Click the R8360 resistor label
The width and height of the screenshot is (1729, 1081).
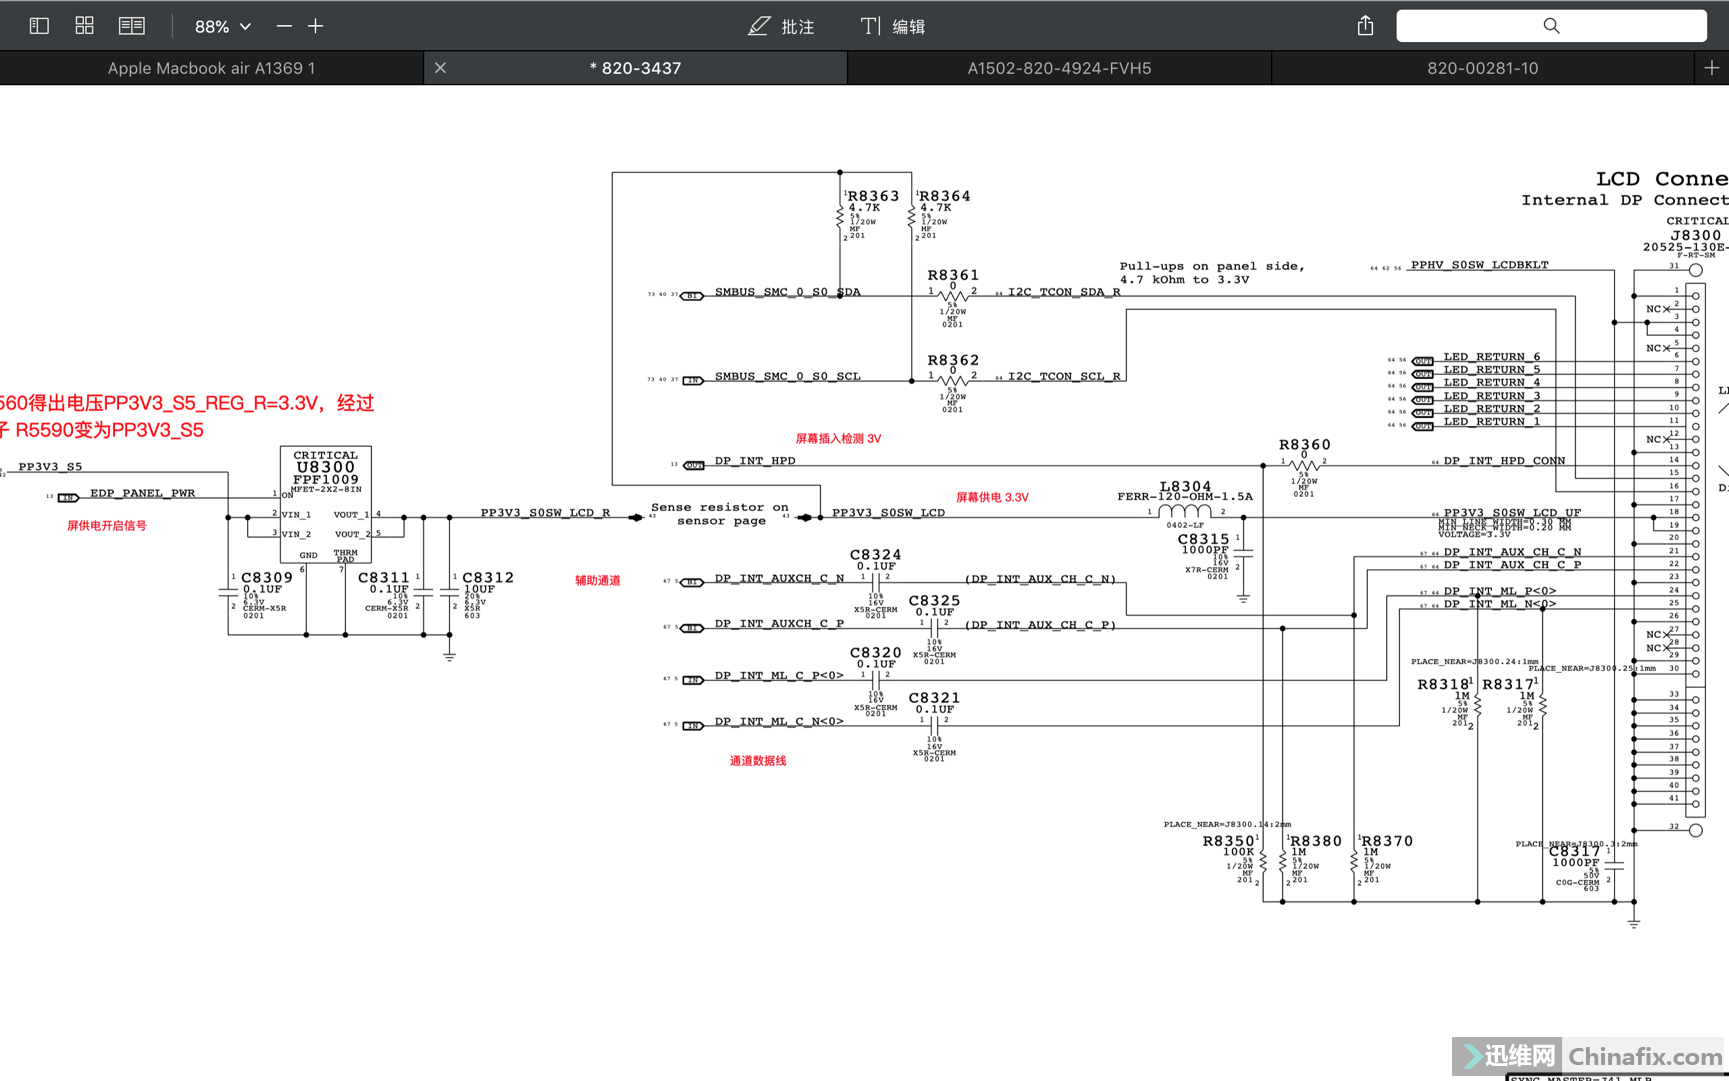pos(1305,445)
